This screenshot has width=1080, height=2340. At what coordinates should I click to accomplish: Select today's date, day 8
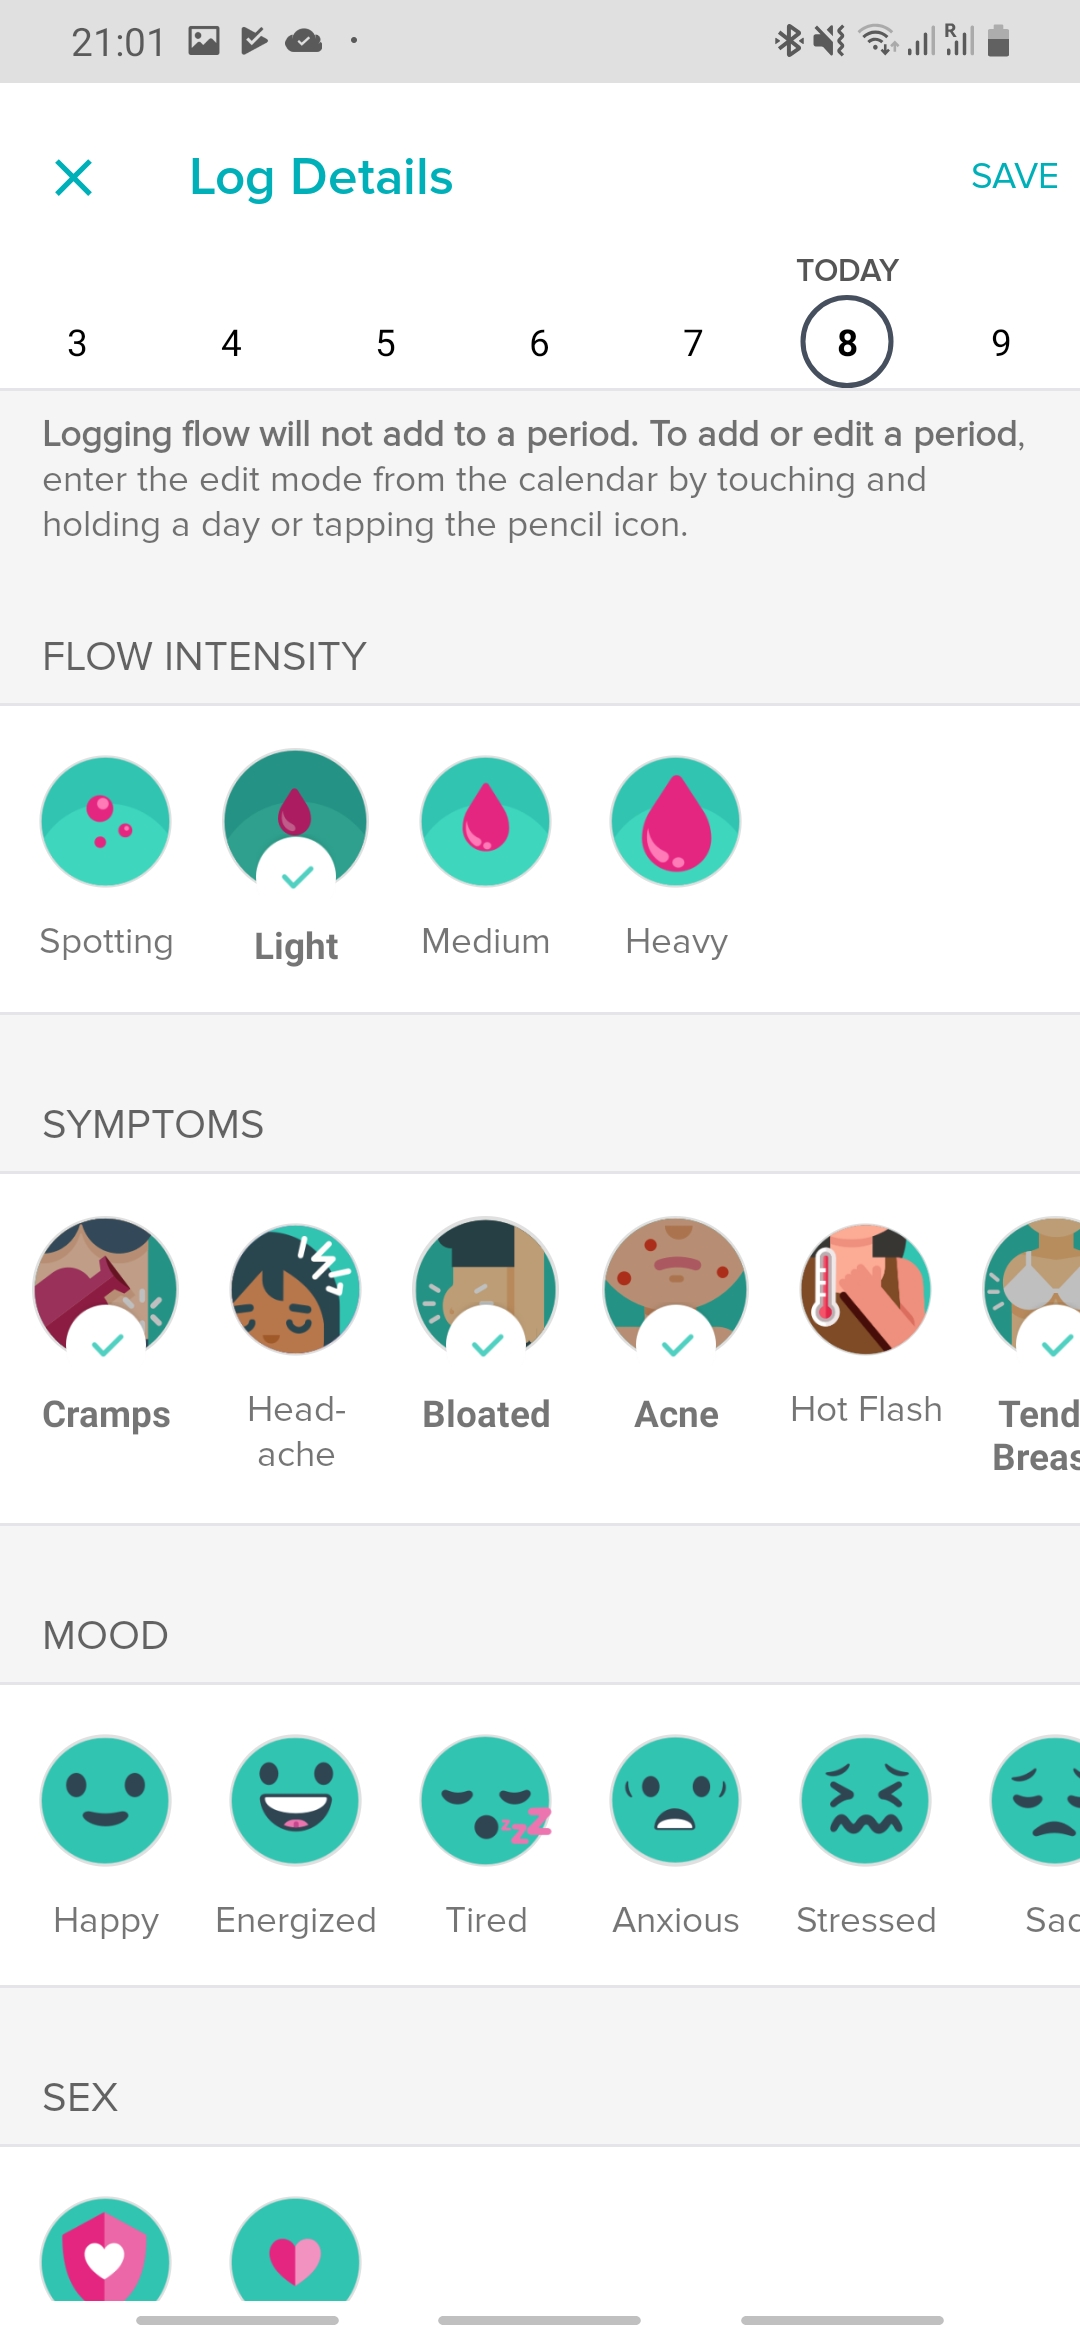847,343
